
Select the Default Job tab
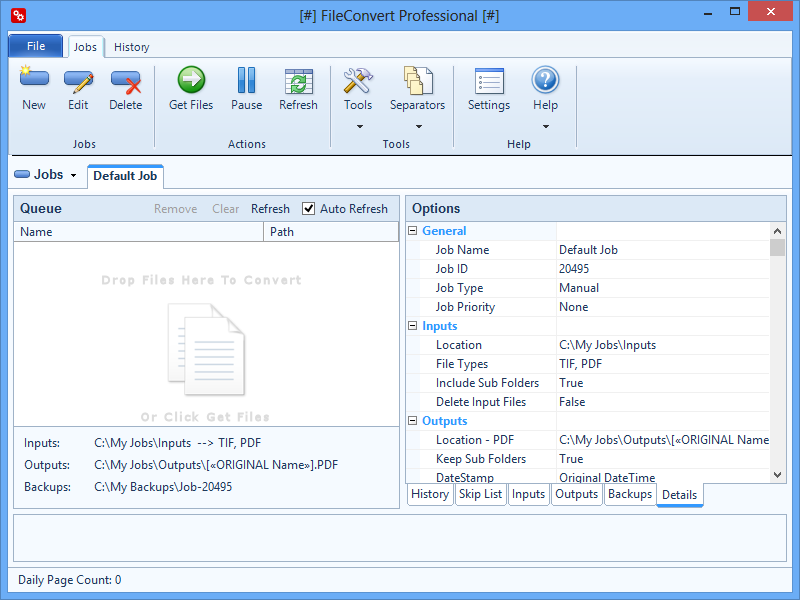(125, 176)
